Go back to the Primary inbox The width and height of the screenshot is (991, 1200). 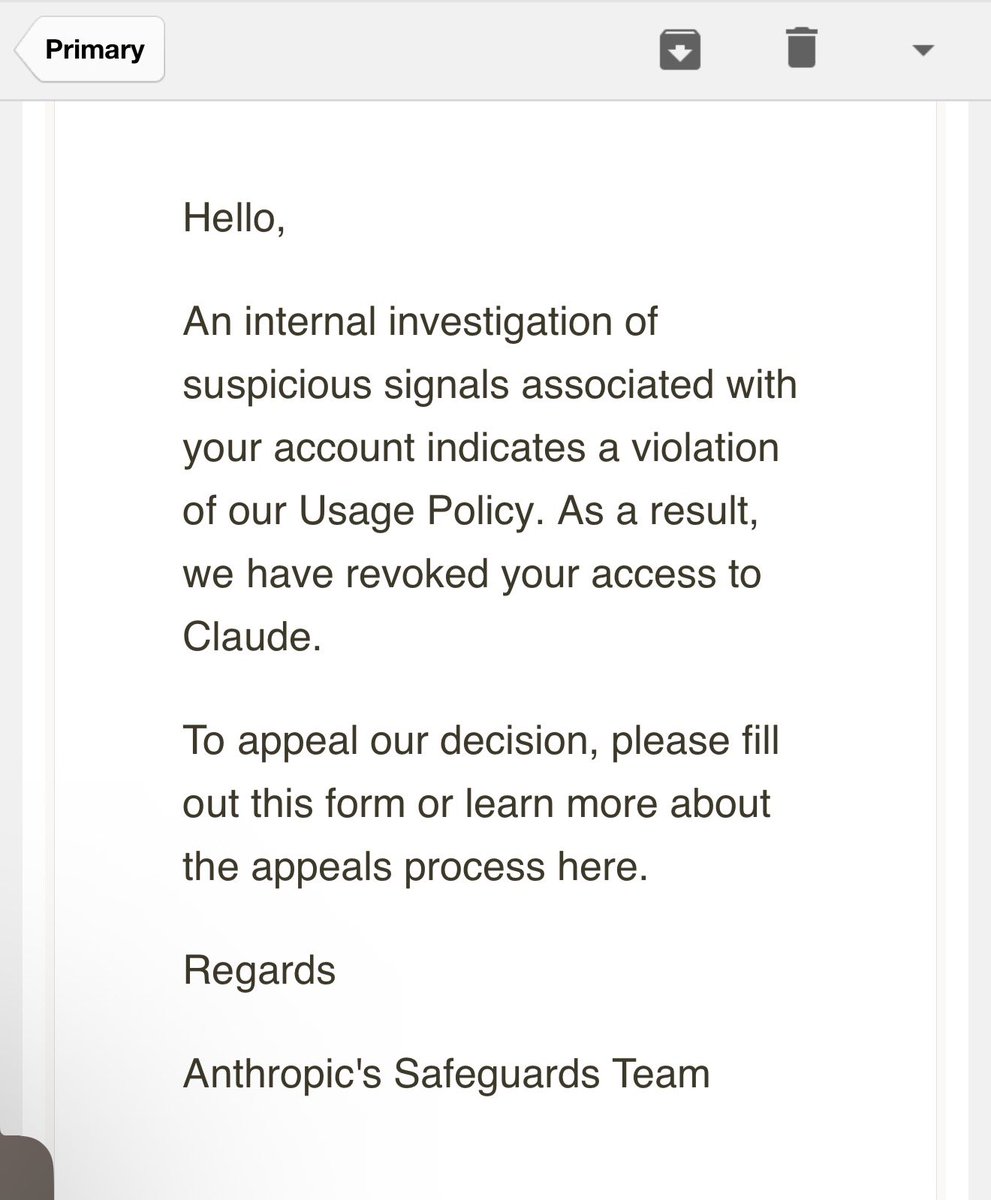(90, 49)
